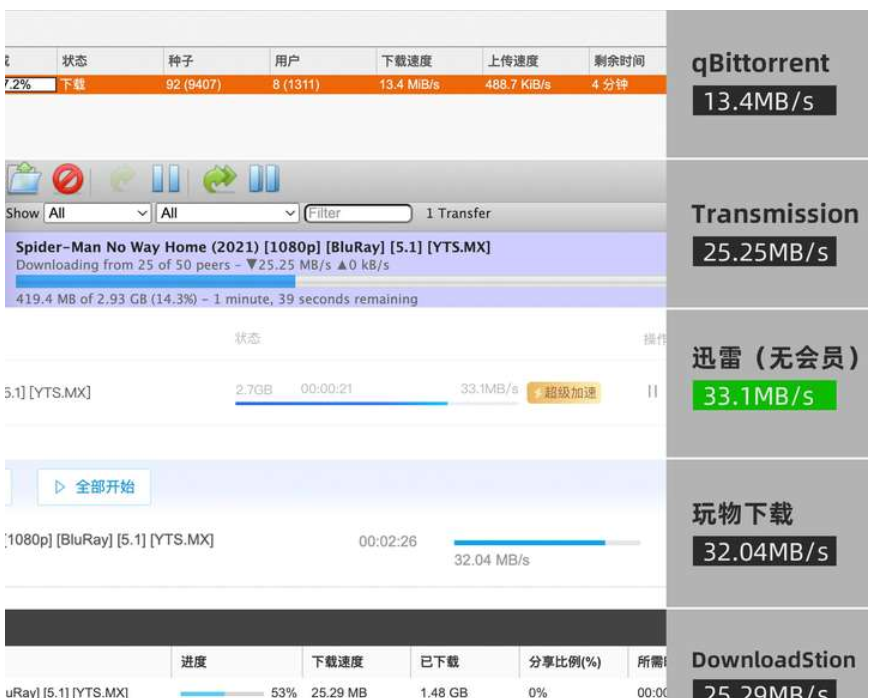Click the 33.1MB/s speed in Xunlei row
This screenshot has width=871, height=698.
pyautogui.click(x=489, y=389)
